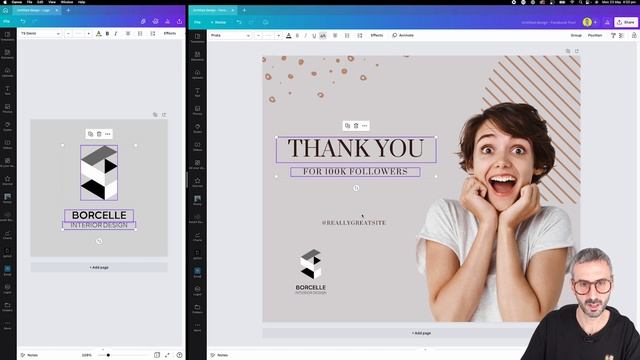This screenshot has height=360, width=640.
Task: Toggle Italic in the right window toolbar
Action: pyautogui.click(x=305, y=36)
